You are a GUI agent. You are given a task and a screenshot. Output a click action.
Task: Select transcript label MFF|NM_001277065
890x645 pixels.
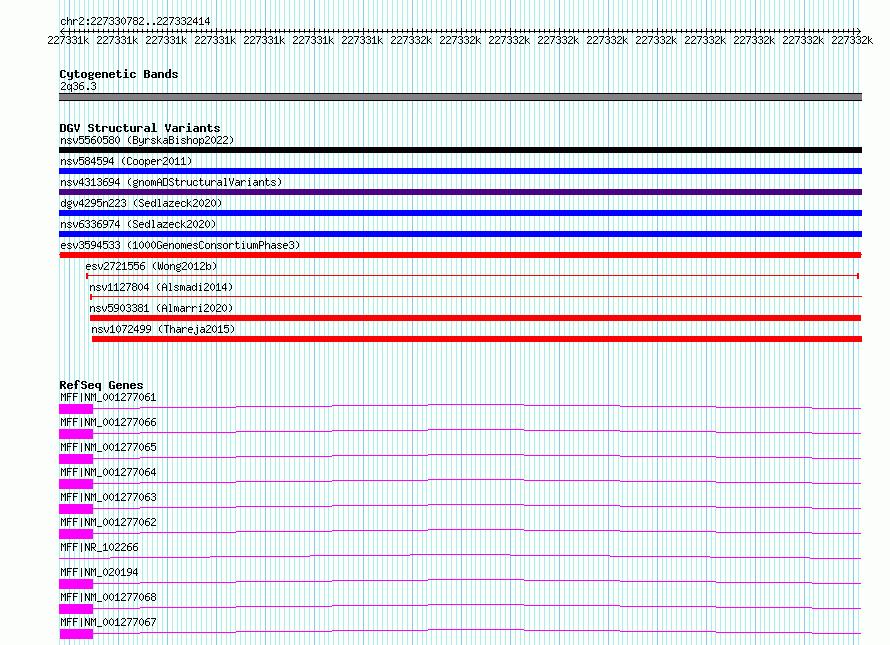tap(108, 447)
